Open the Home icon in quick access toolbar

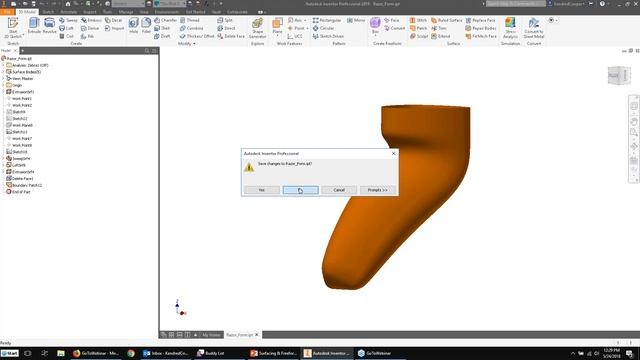click(68, 4)
